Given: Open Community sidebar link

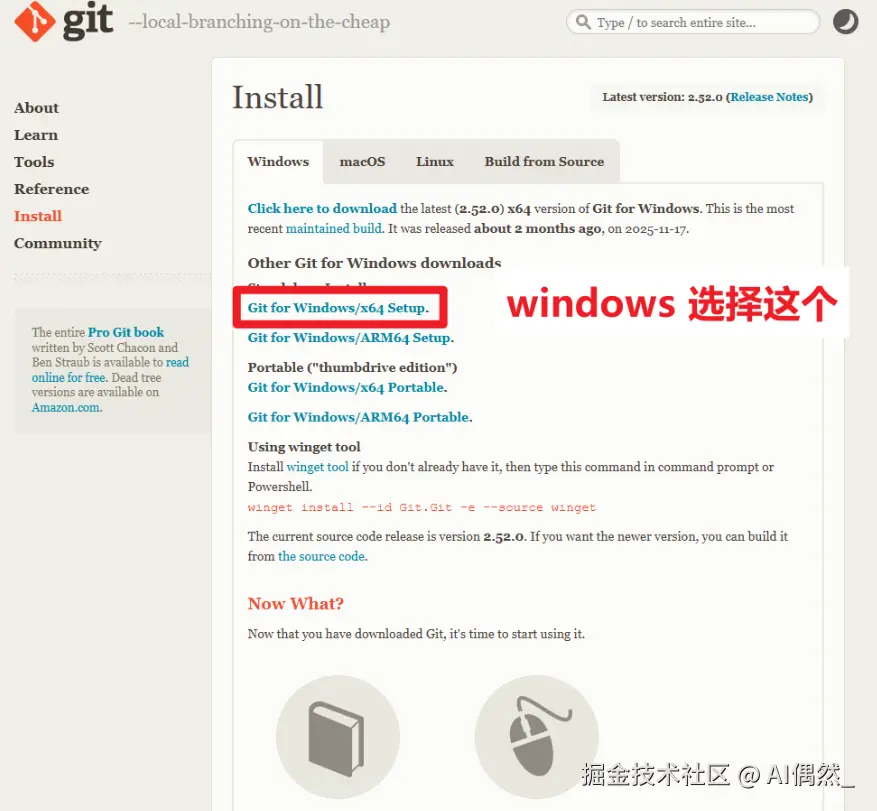Looking at the screenshot, I should click(x=58, y=243).
